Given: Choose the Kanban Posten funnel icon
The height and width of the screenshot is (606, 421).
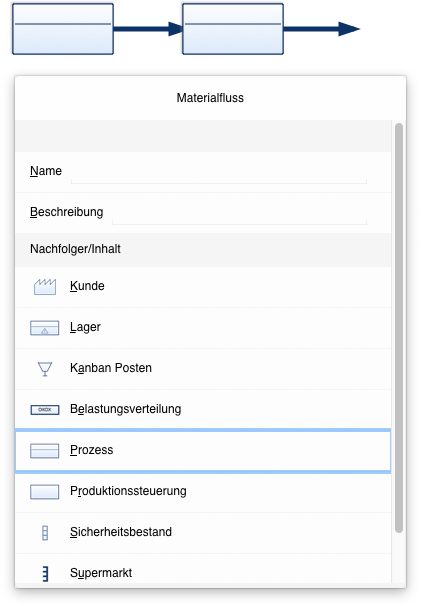Looking at the screenshot, I should click(x=45, y=369).
